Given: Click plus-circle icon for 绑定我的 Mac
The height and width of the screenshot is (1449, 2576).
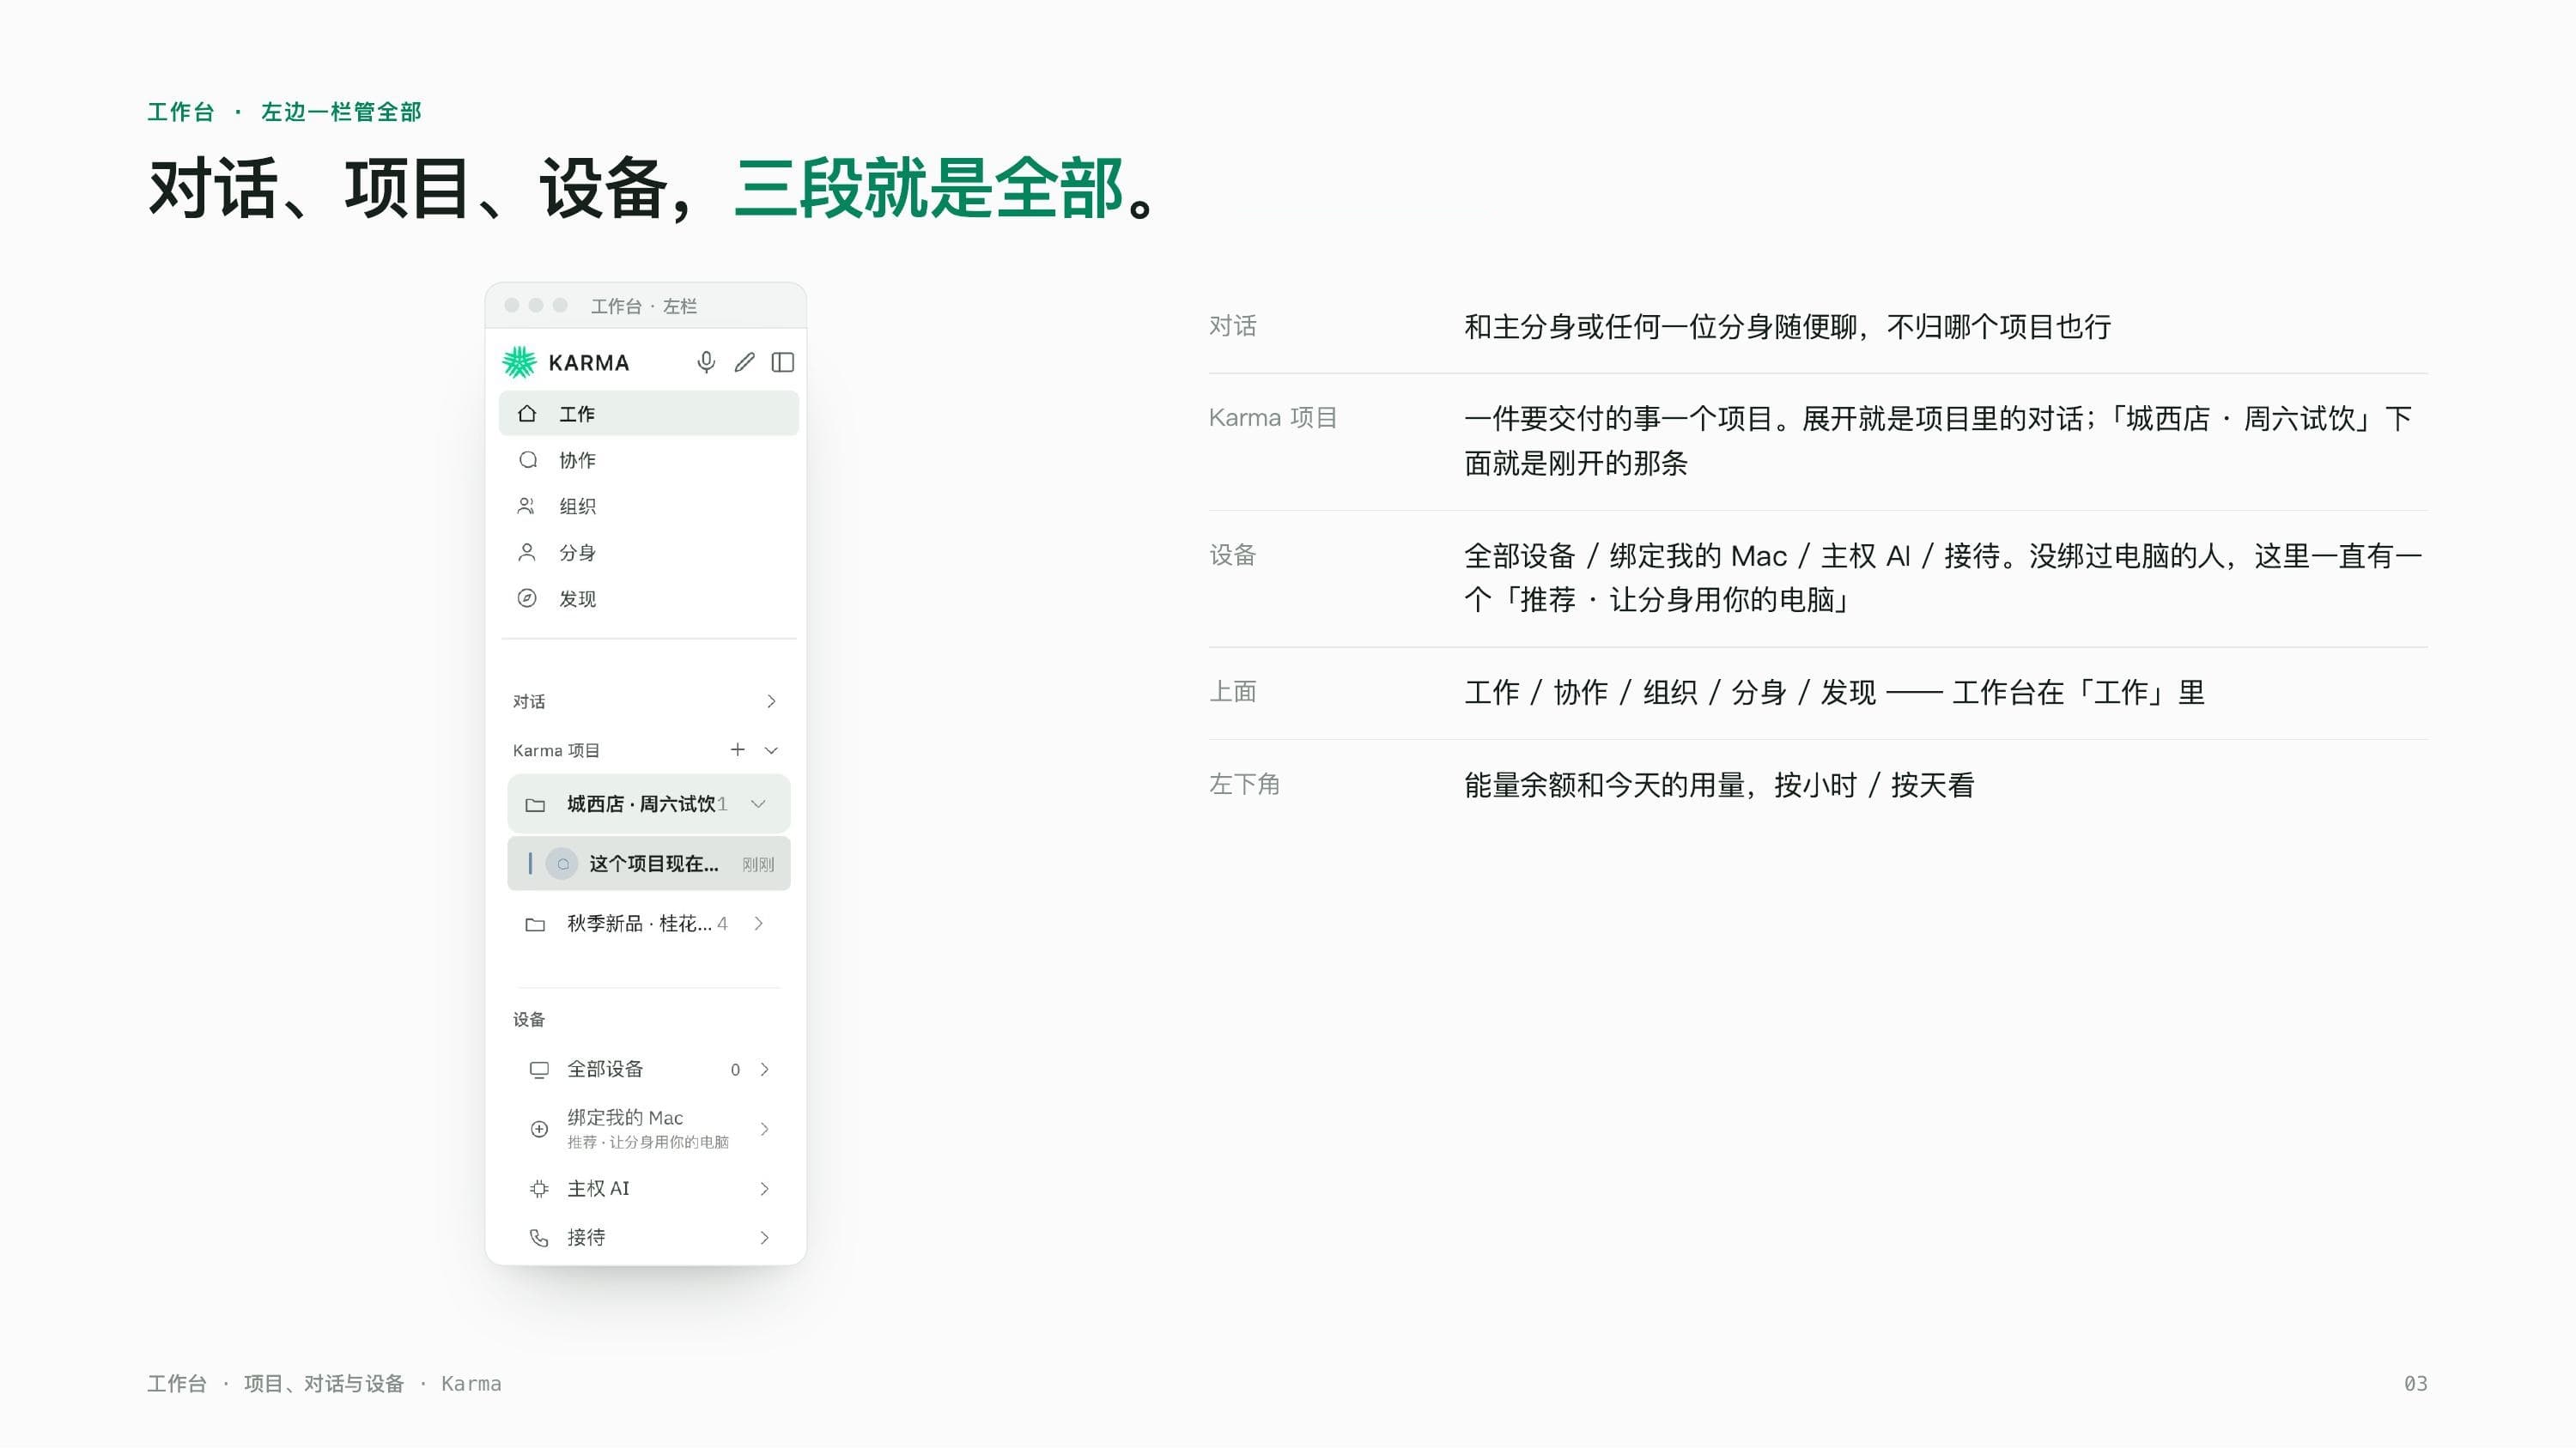Looking at the screenshot, I should tap(539, 1128).
